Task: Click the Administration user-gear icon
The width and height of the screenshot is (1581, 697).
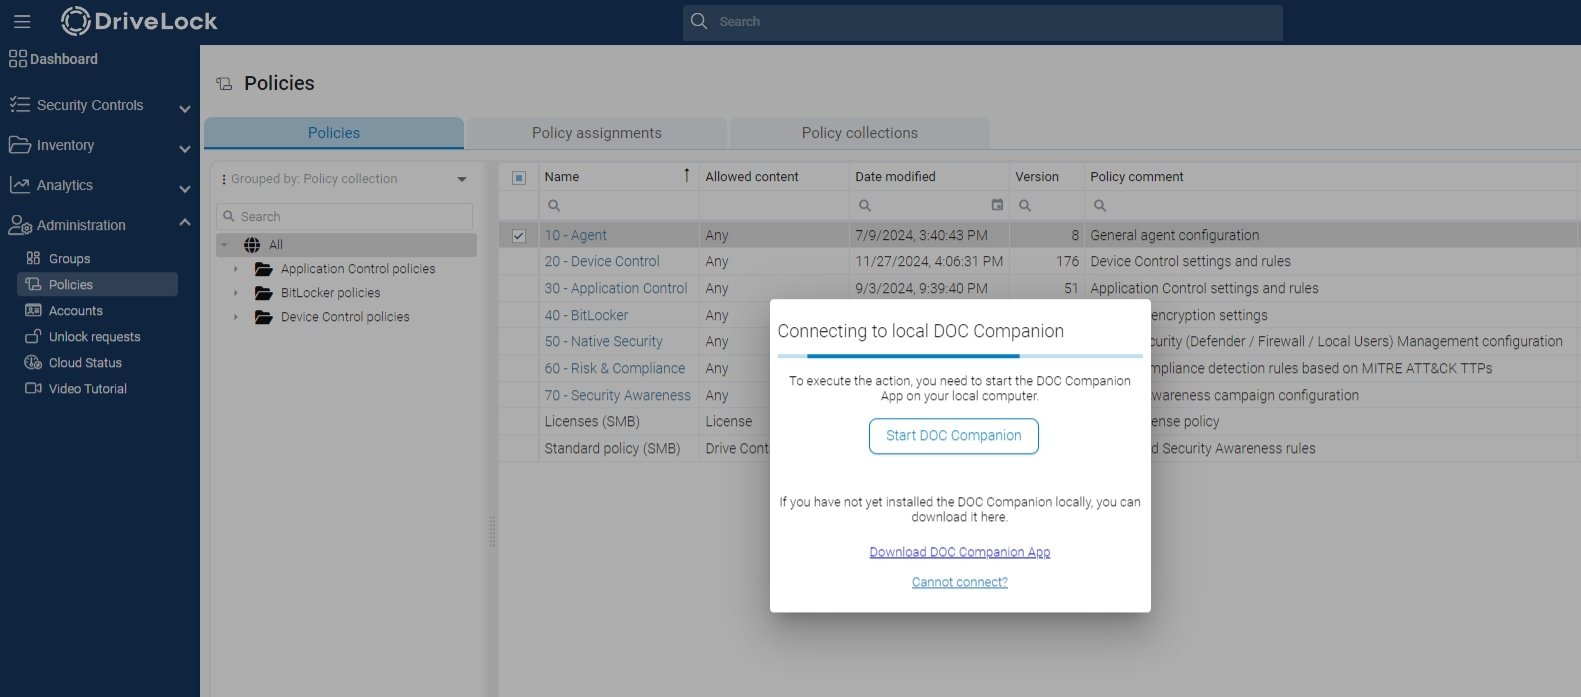Action: pos(19,225)
